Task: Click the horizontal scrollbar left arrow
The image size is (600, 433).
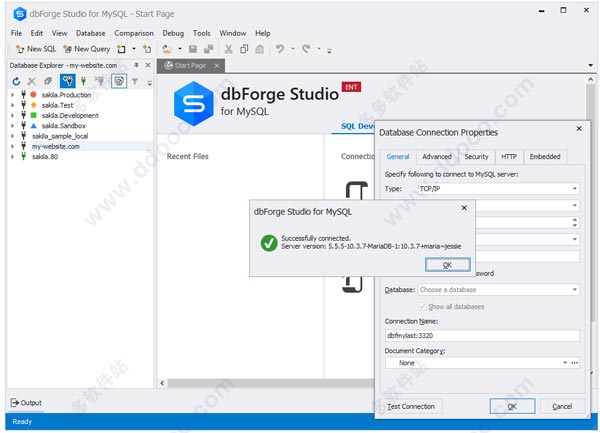Action: [x=162, y=383]
